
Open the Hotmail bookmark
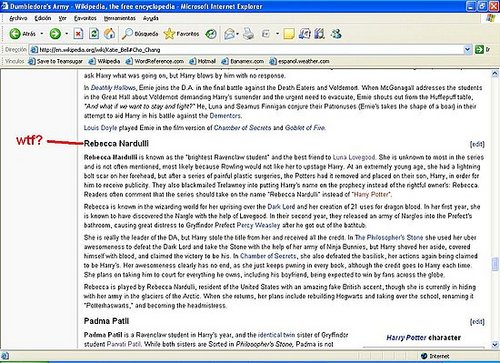tap(202, 61)
